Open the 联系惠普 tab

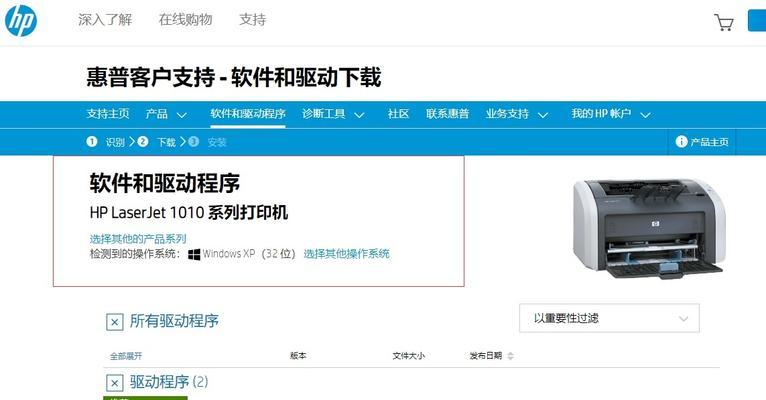[447, 114]
